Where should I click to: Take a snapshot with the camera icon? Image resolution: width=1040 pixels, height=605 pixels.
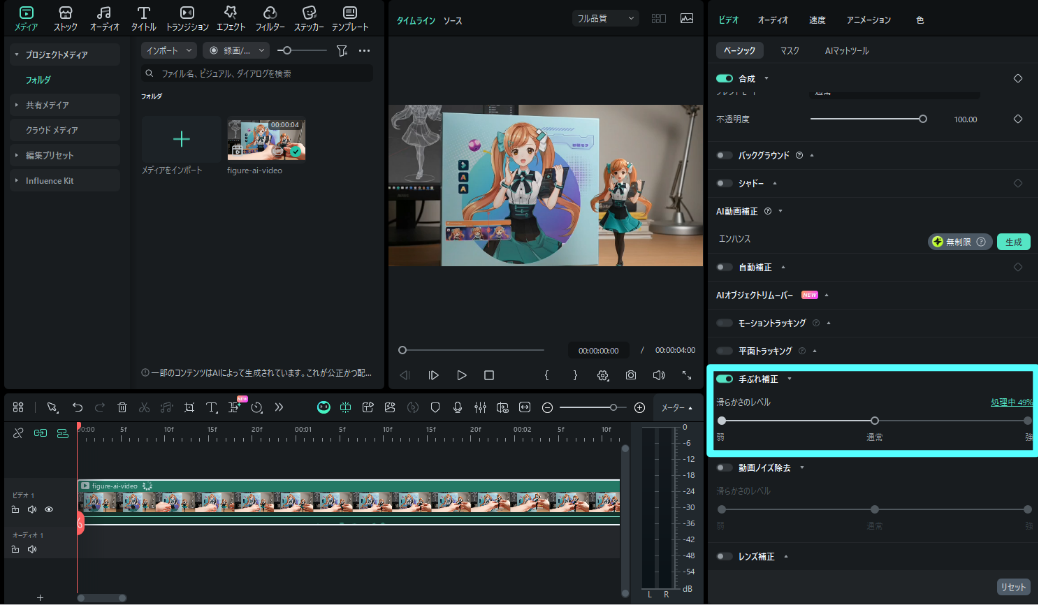click(x=631, y=375)
